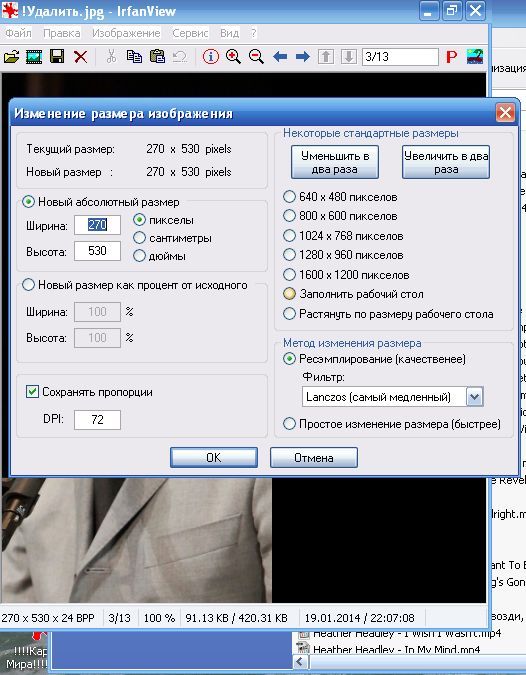Image resolution: width=526 pixels, height=675 pixels.
Task: Open the Сервис menu
Action: pos(190,33)
